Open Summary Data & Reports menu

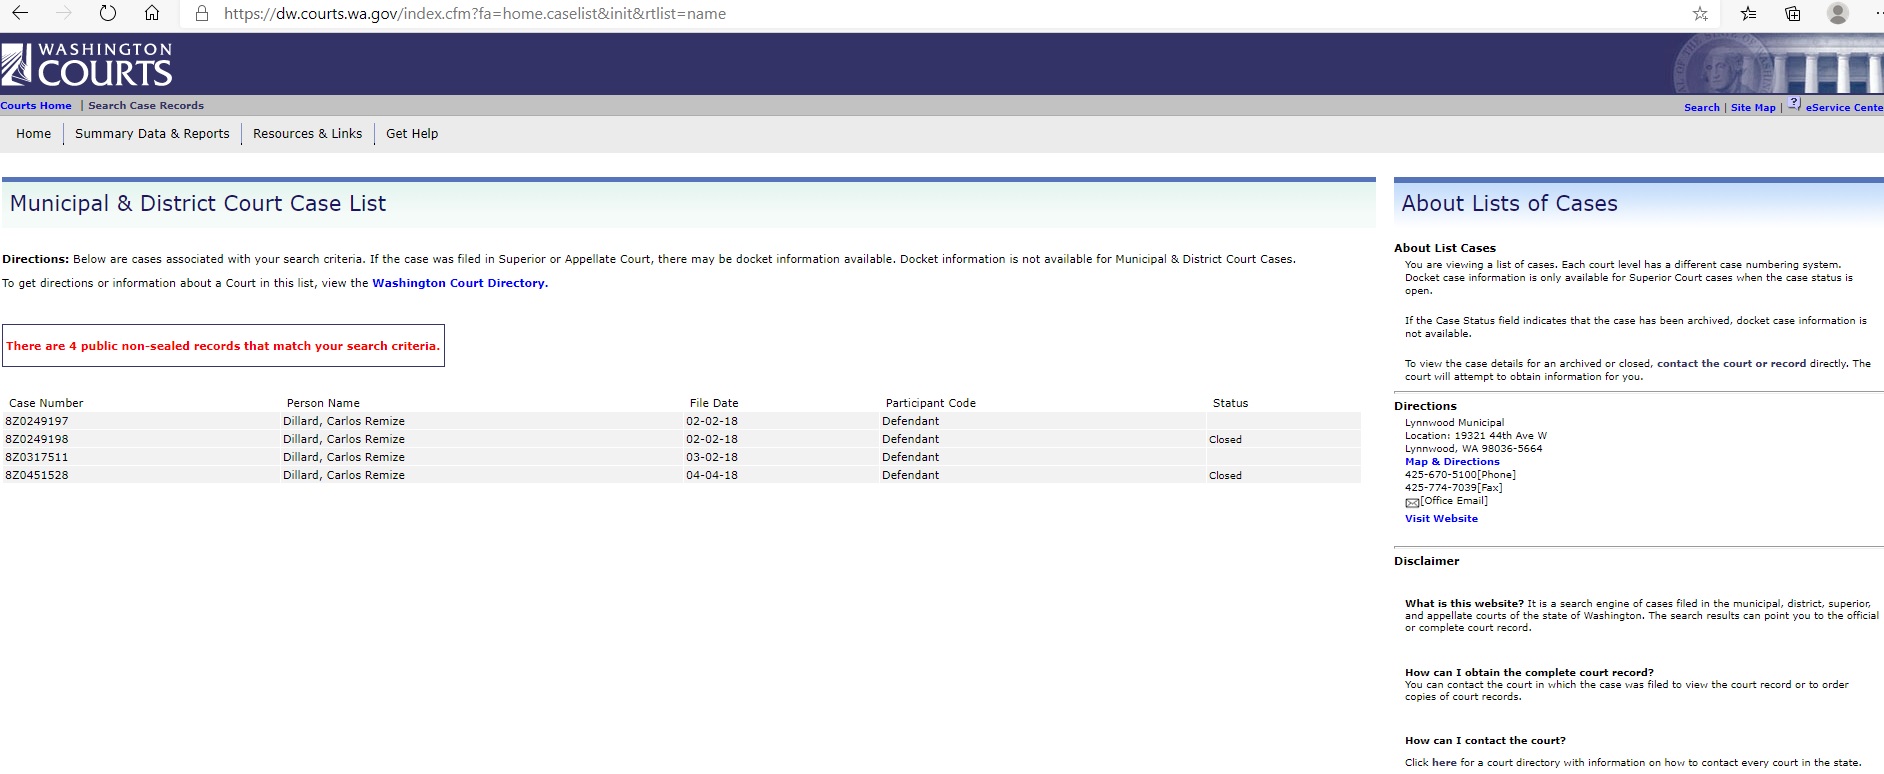click(152, 134)
